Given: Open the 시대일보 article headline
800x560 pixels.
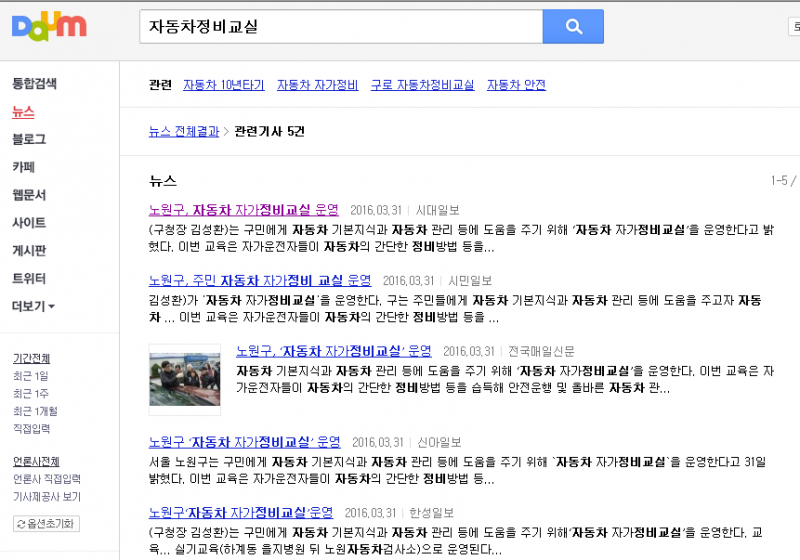Looking at the screenshot, I should 244,210.
